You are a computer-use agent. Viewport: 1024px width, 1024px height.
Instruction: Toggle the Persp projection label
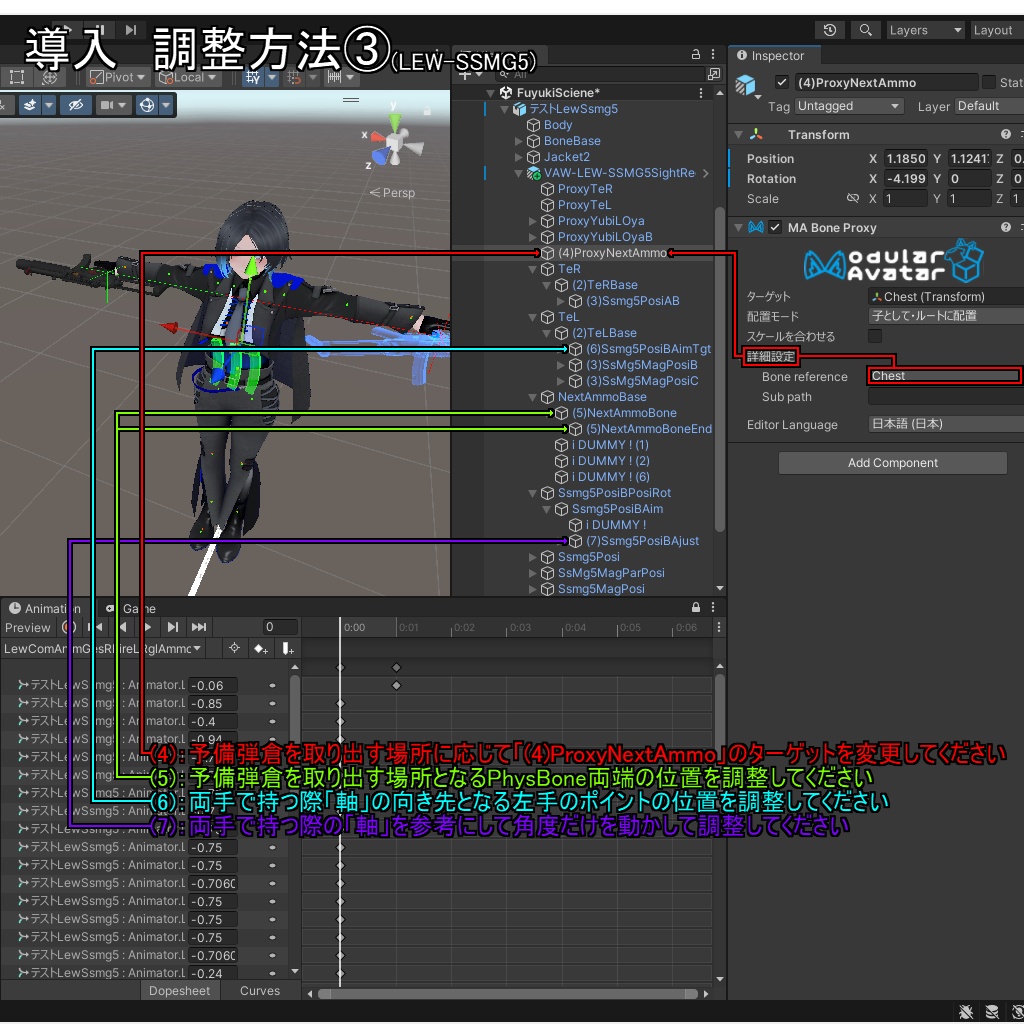tap(392, 193)
